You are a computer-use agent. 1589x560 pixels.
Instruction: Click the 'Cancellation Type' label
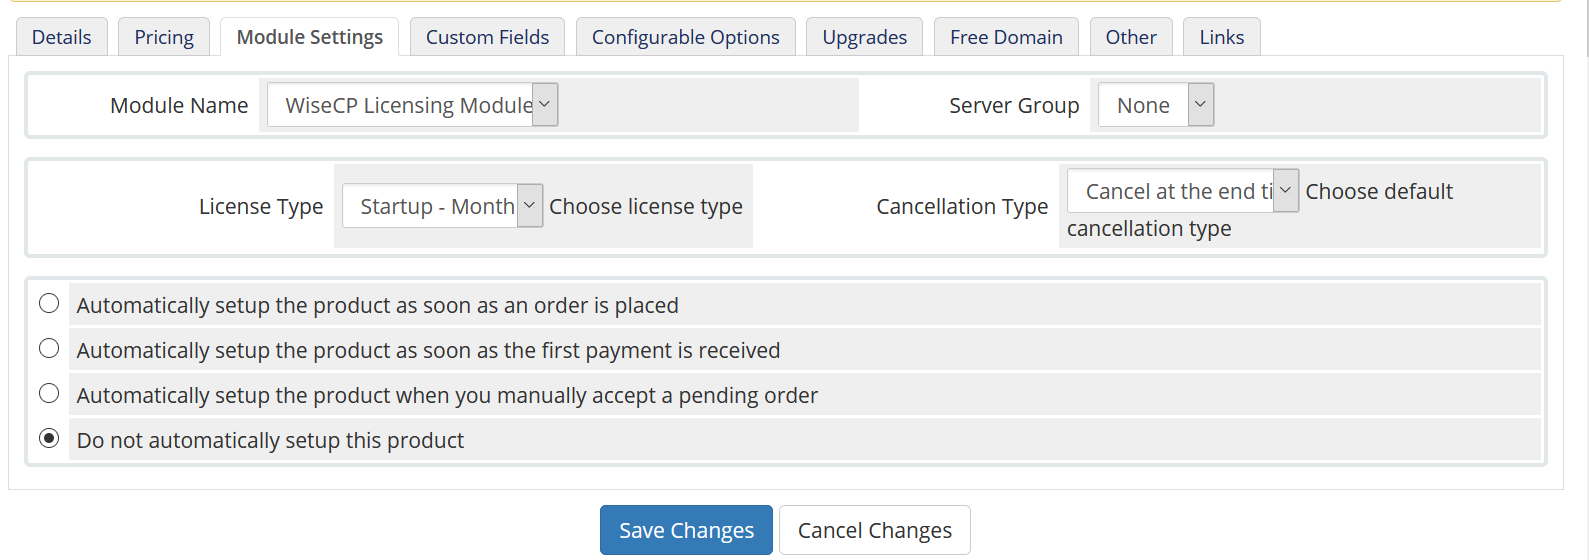click(962, 206)
